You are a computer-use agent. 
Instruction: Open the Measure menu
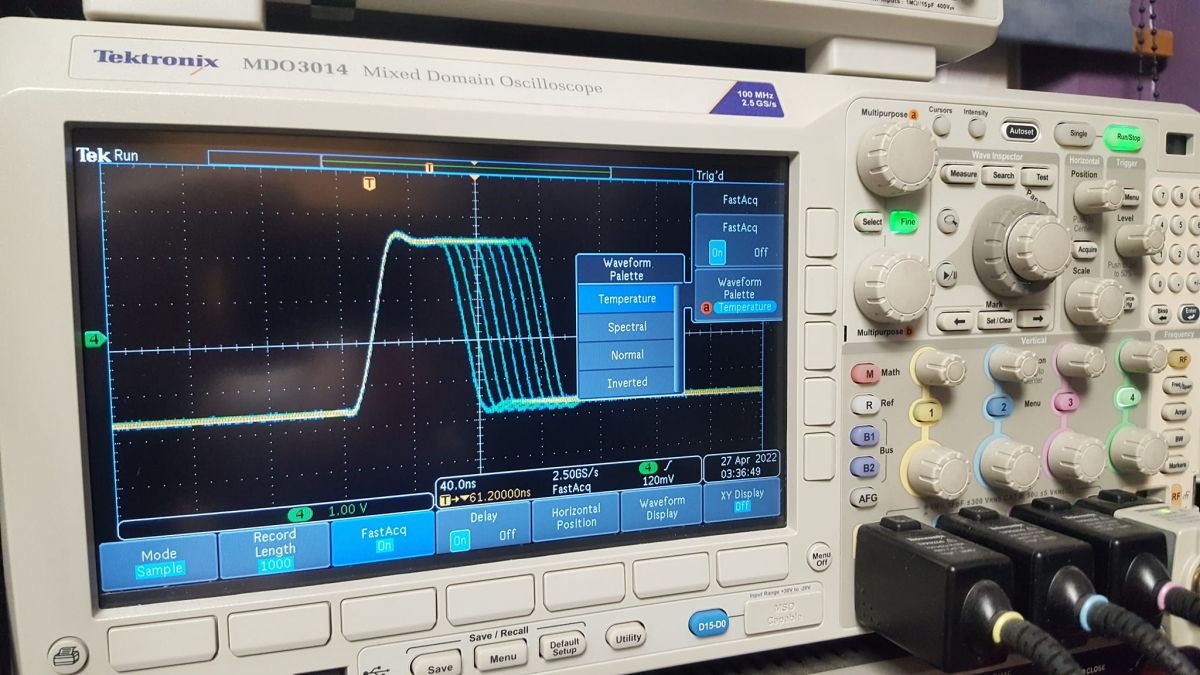click(x=959, y=174)
